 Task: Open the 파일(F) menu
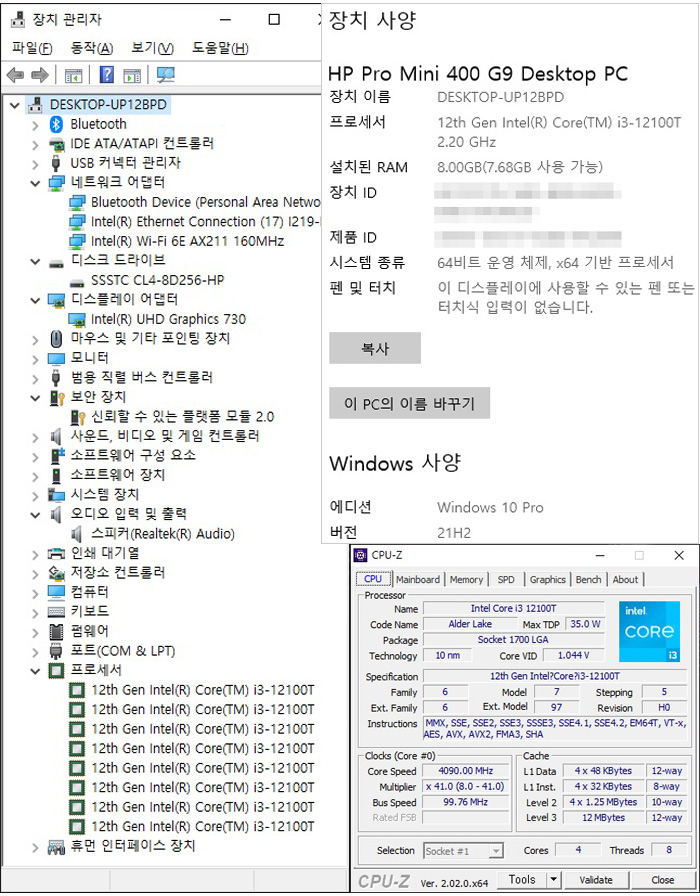click(x=32, y=48)
